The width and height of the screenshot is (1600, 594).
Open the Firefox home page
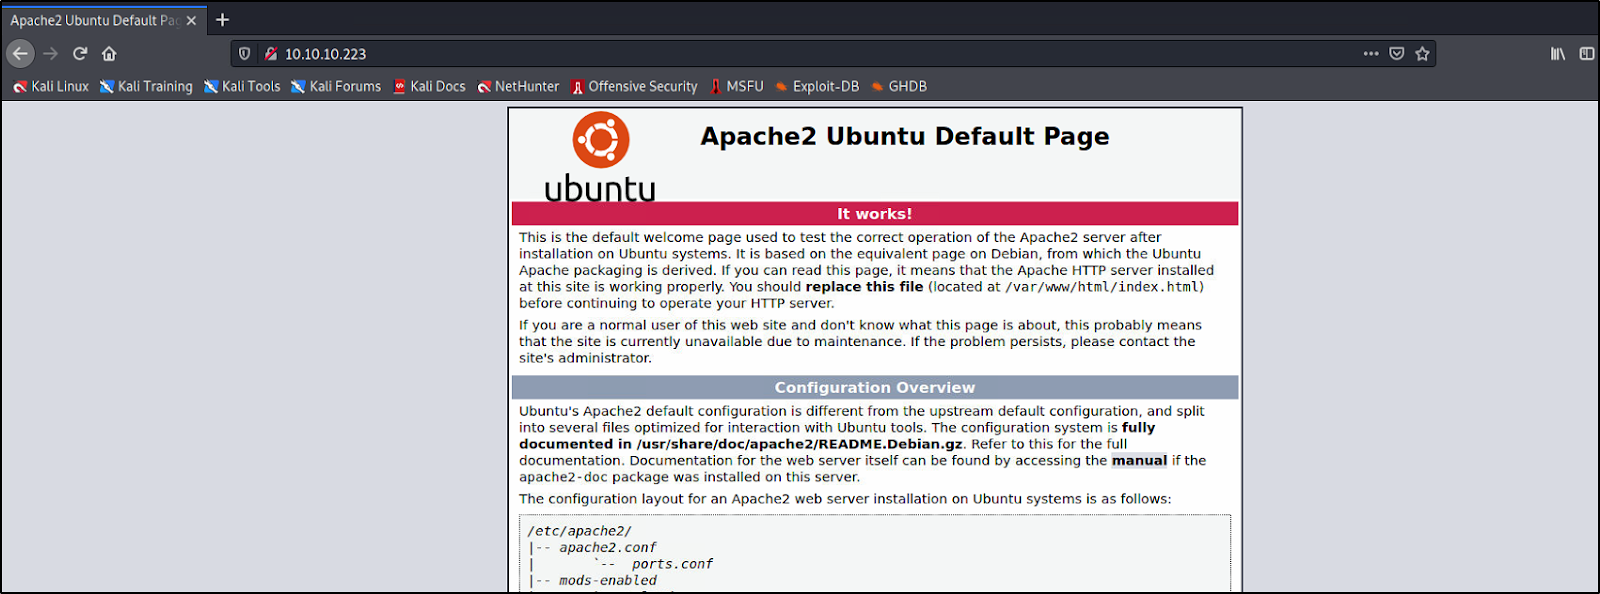click(x=109, y=53)
